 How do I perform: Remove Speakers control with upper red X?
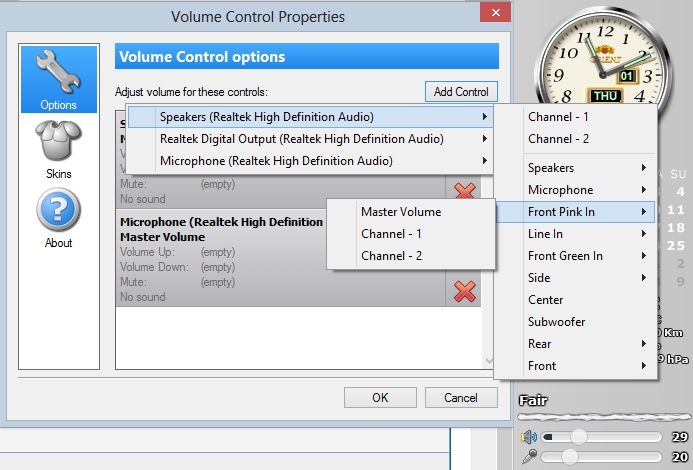click(464, 190)
